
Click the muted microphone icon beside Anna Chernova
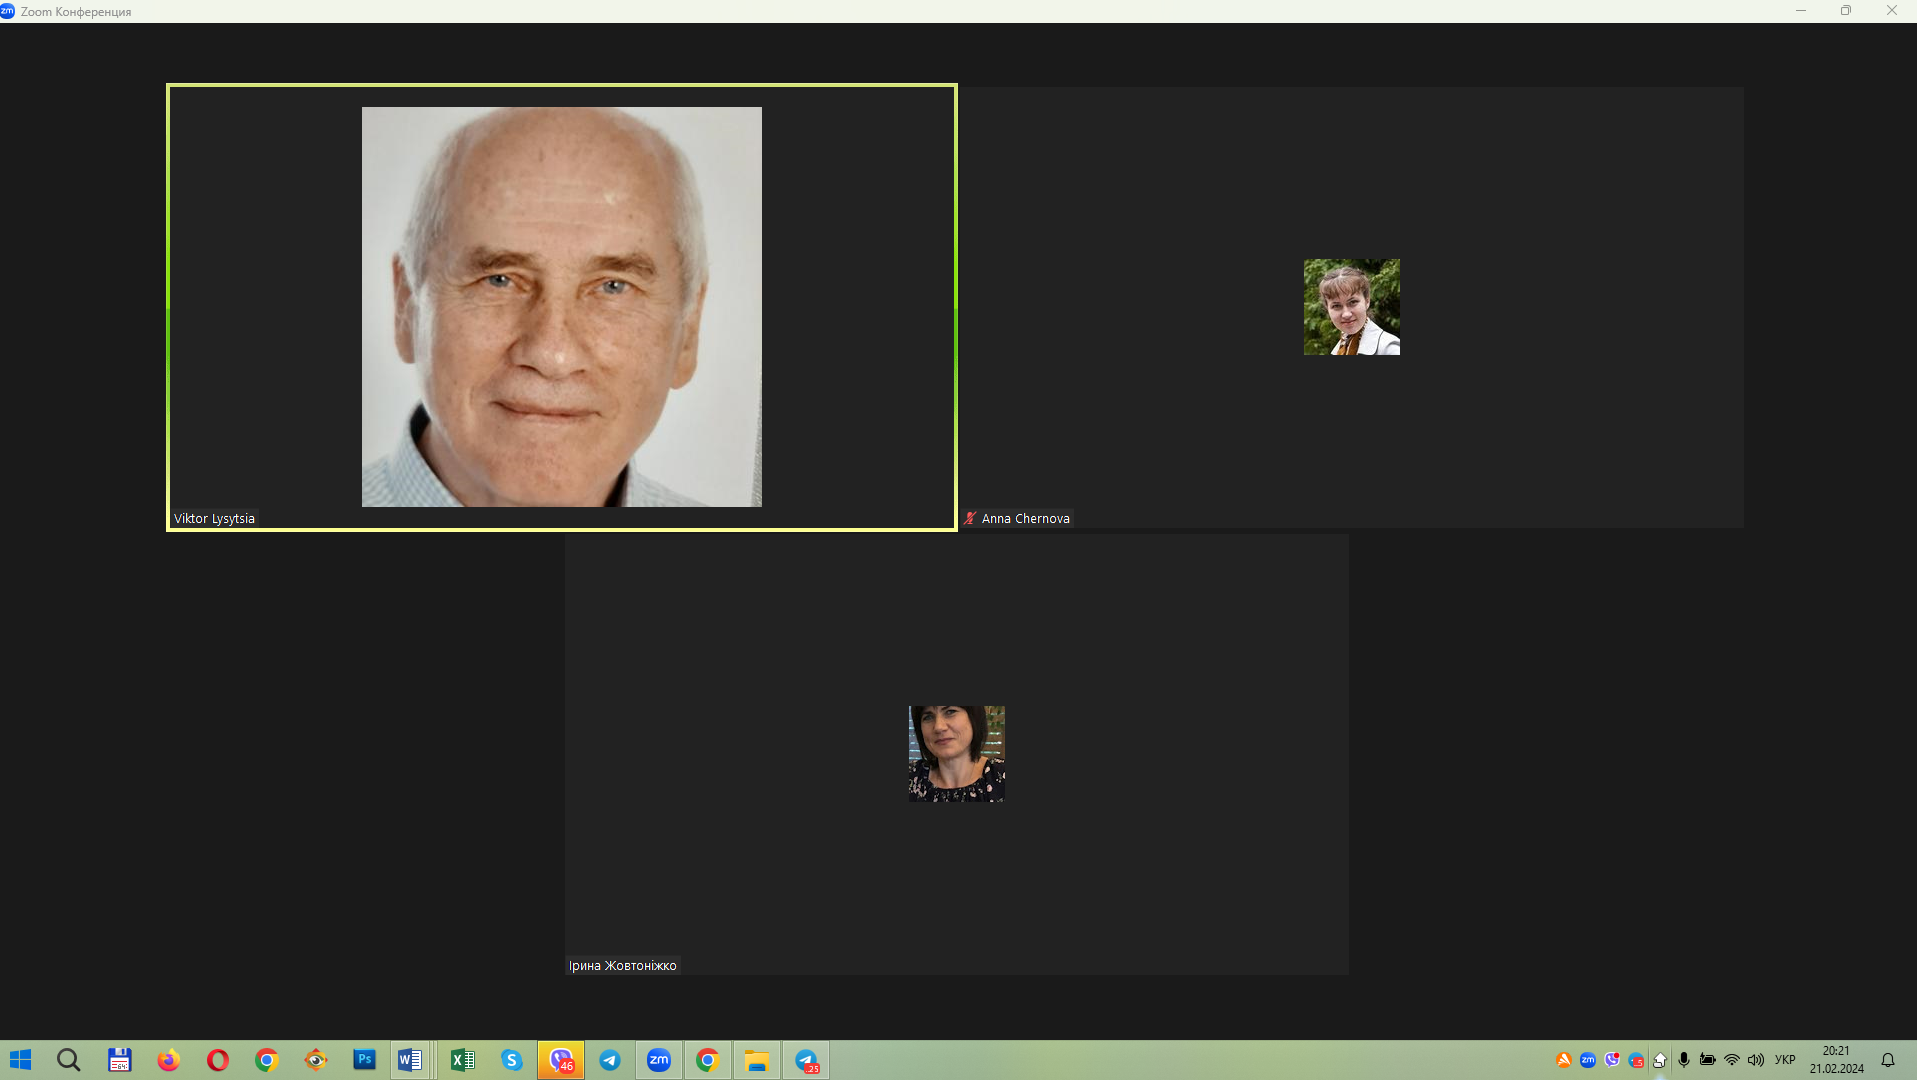pyautogui.click(x=970, y=518)
